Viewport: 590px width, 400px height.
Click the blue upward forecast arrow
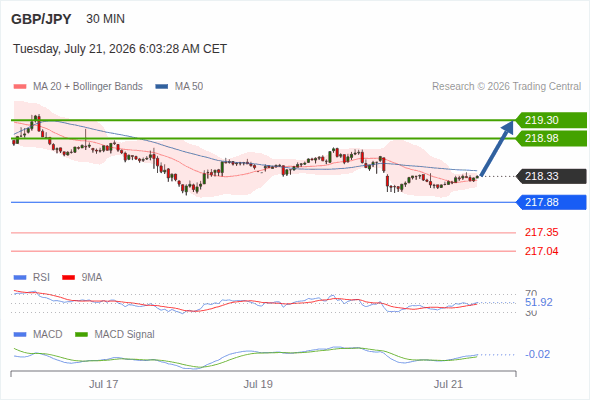pos(497,148)
